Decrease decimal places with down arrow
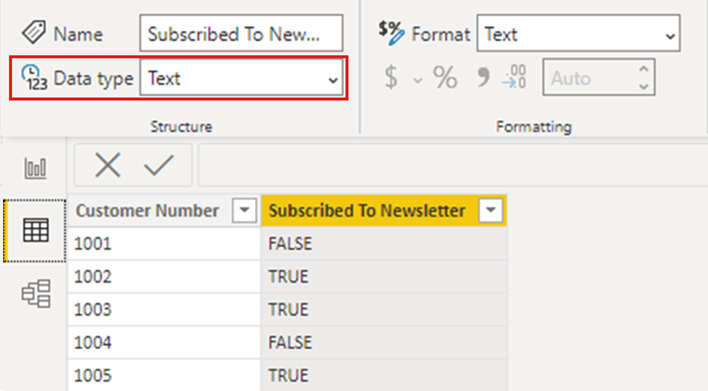 (644, 86)
